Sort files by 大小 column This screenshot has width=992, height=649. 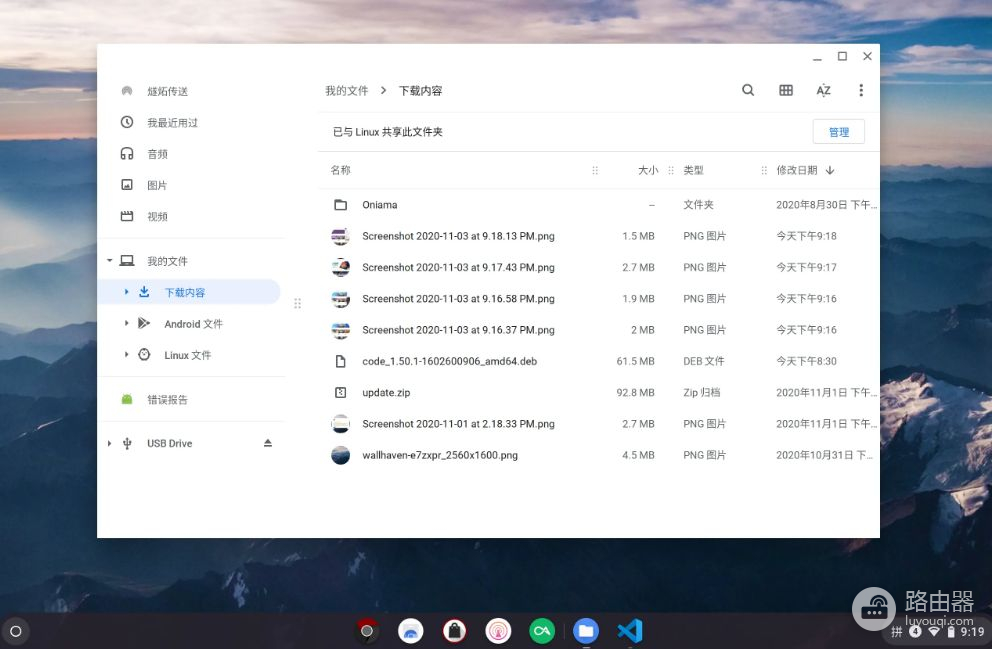tap(648, 170)
